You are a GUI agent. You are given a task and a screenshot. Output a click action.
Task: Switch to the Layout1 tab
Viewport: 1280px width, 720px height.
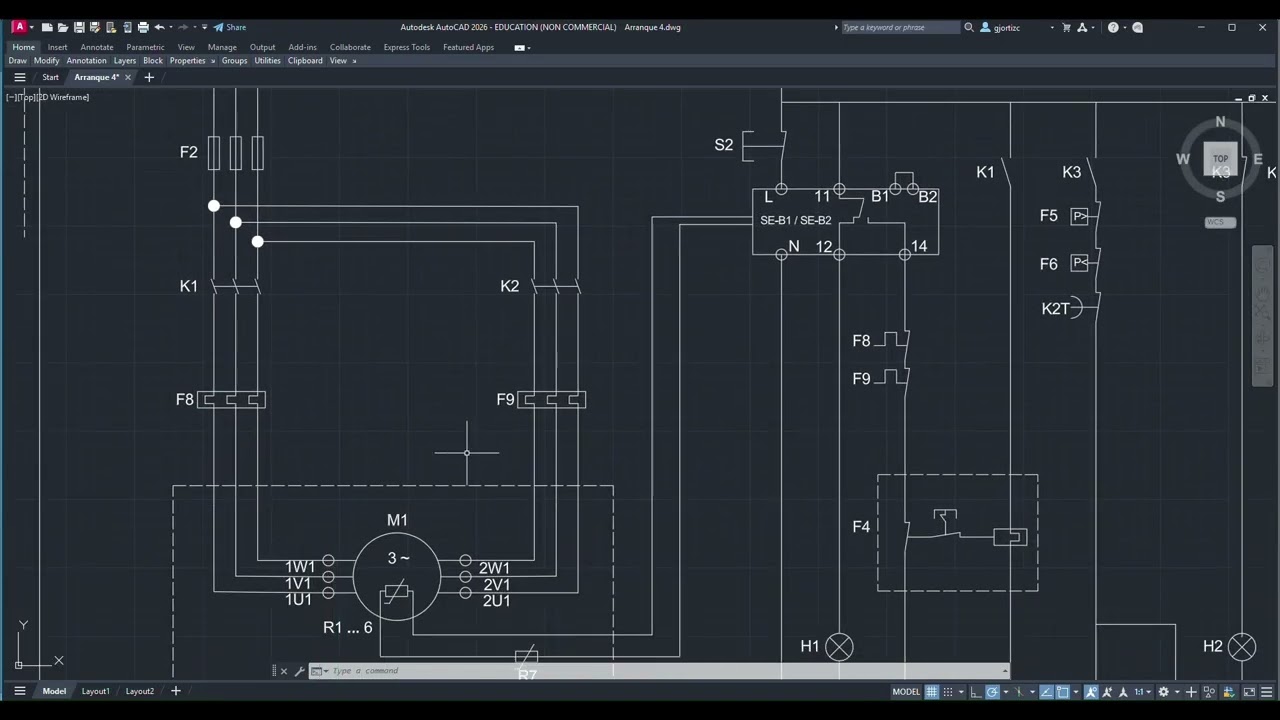point(95,691)
